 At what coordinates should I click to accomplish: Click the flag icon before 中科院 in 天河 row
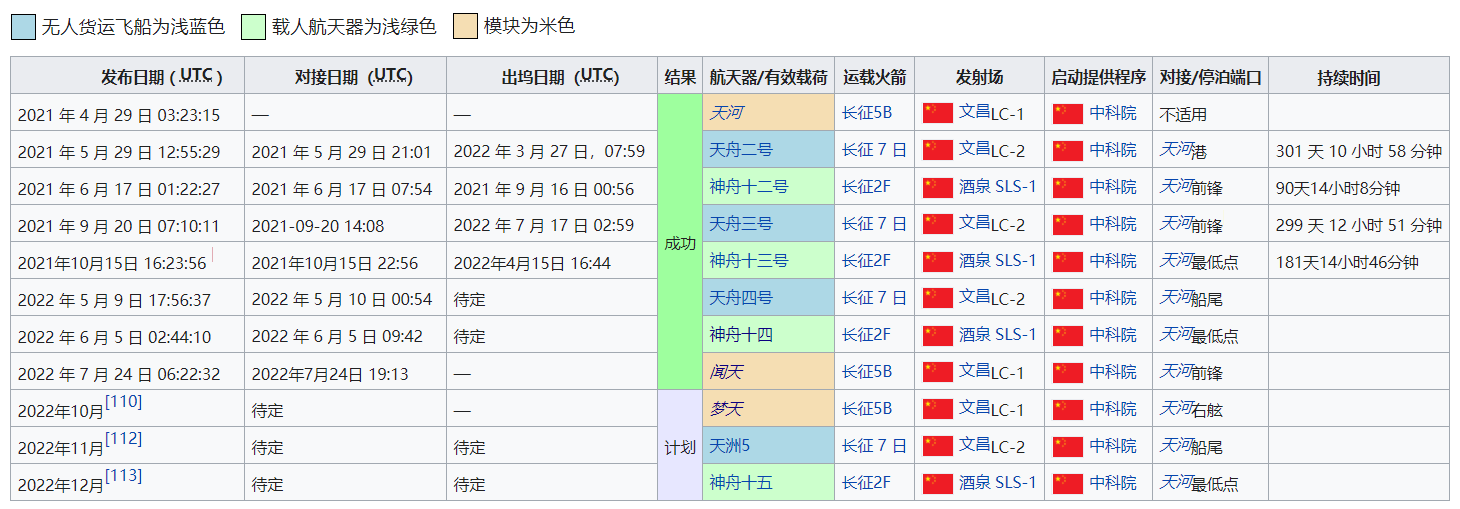1068,113
